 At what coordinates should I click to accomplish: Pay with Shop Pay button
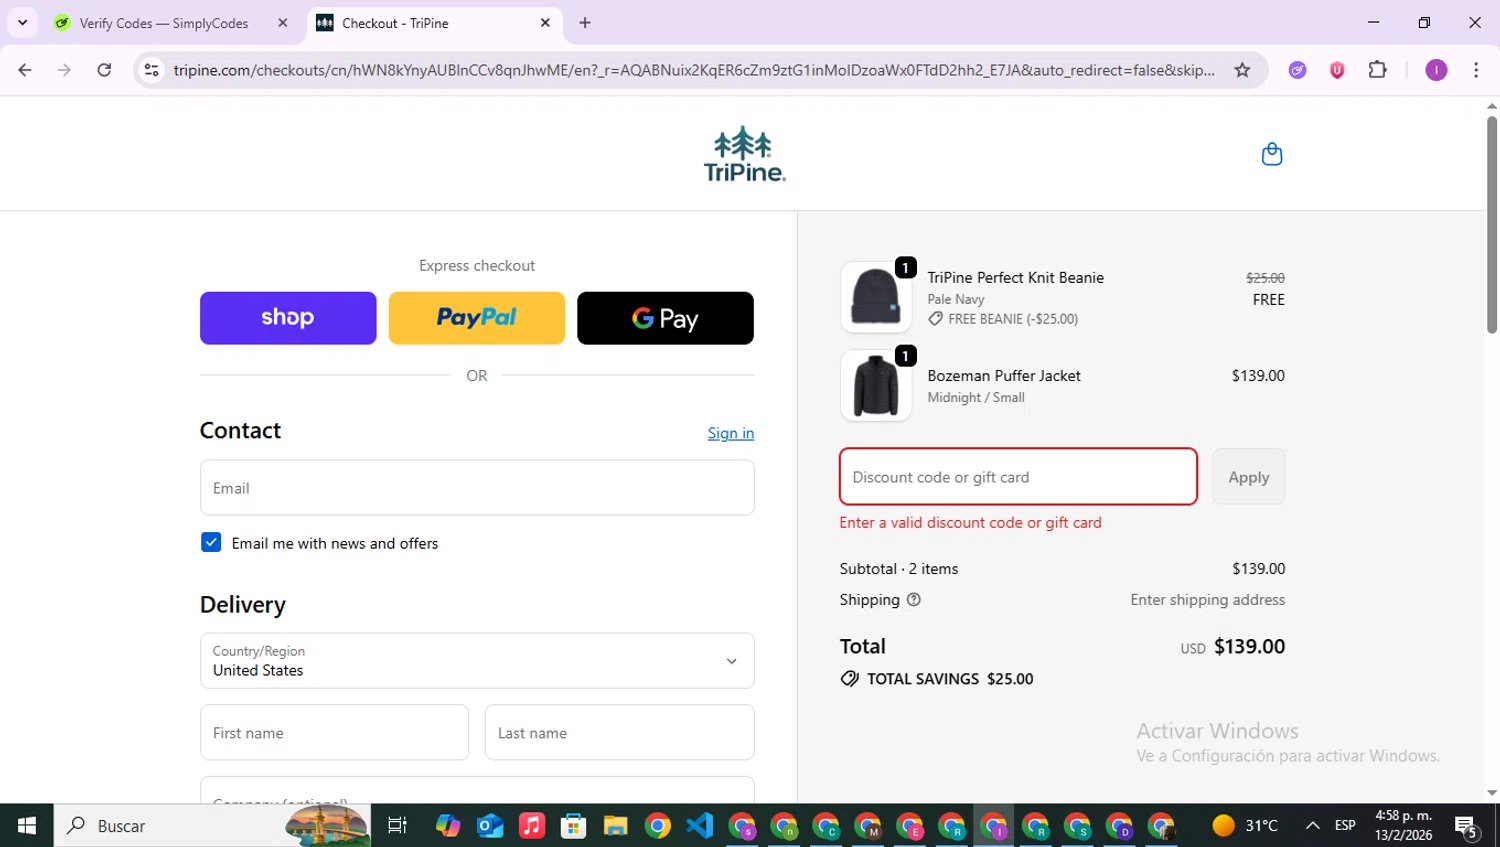pos(288,318)
